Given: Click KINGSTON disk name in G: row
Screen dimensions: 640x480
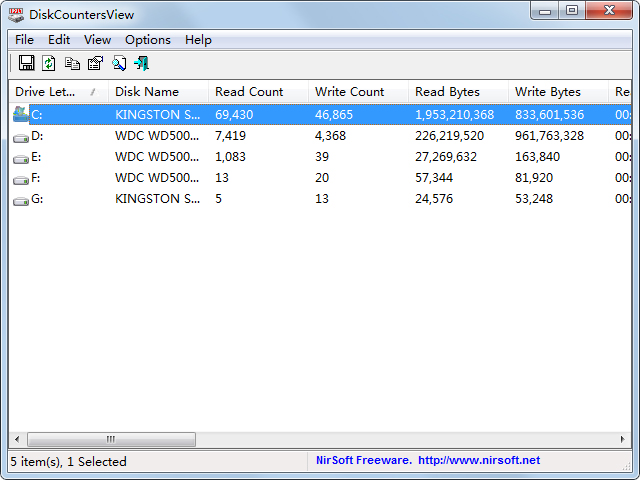Looking at the screenshot, I should point(158,199).
